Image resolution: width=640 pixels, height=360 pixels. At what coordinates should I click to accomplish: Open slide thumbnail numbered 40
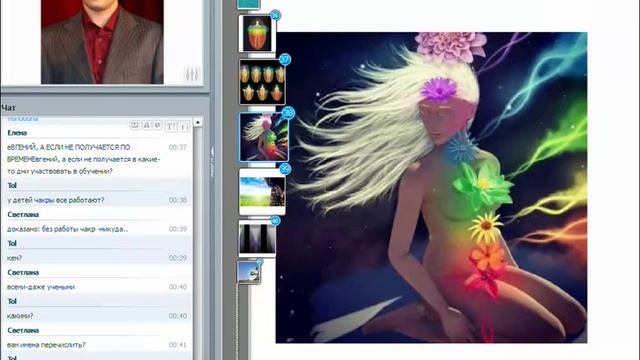click(257, 239)
